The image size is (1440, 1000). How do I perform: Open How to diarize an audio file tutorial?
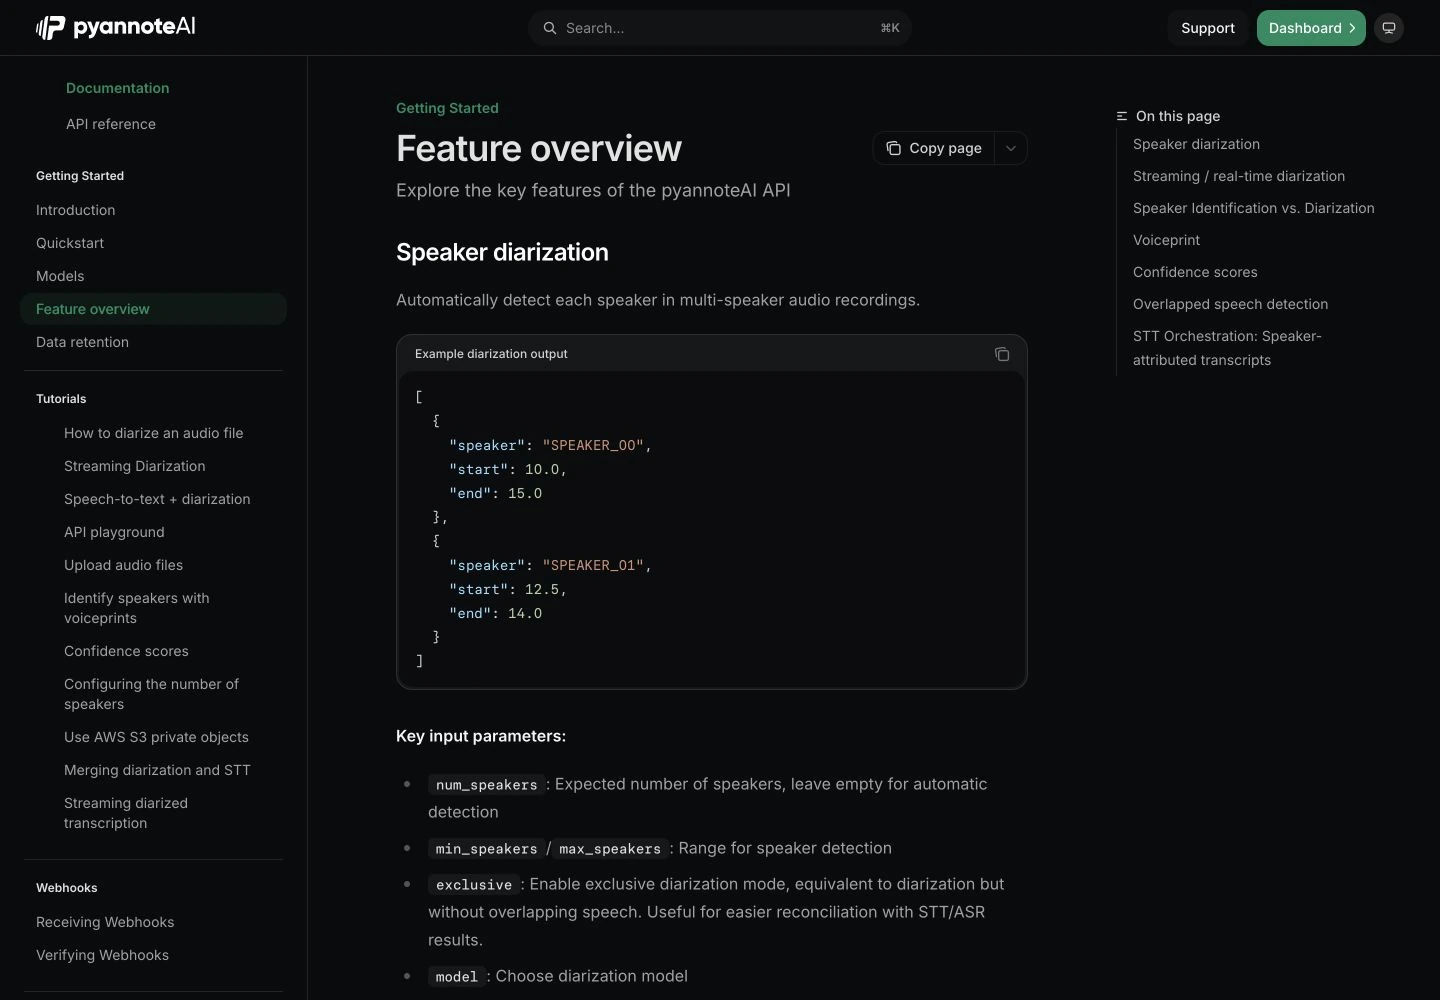[x=154, y=433]
